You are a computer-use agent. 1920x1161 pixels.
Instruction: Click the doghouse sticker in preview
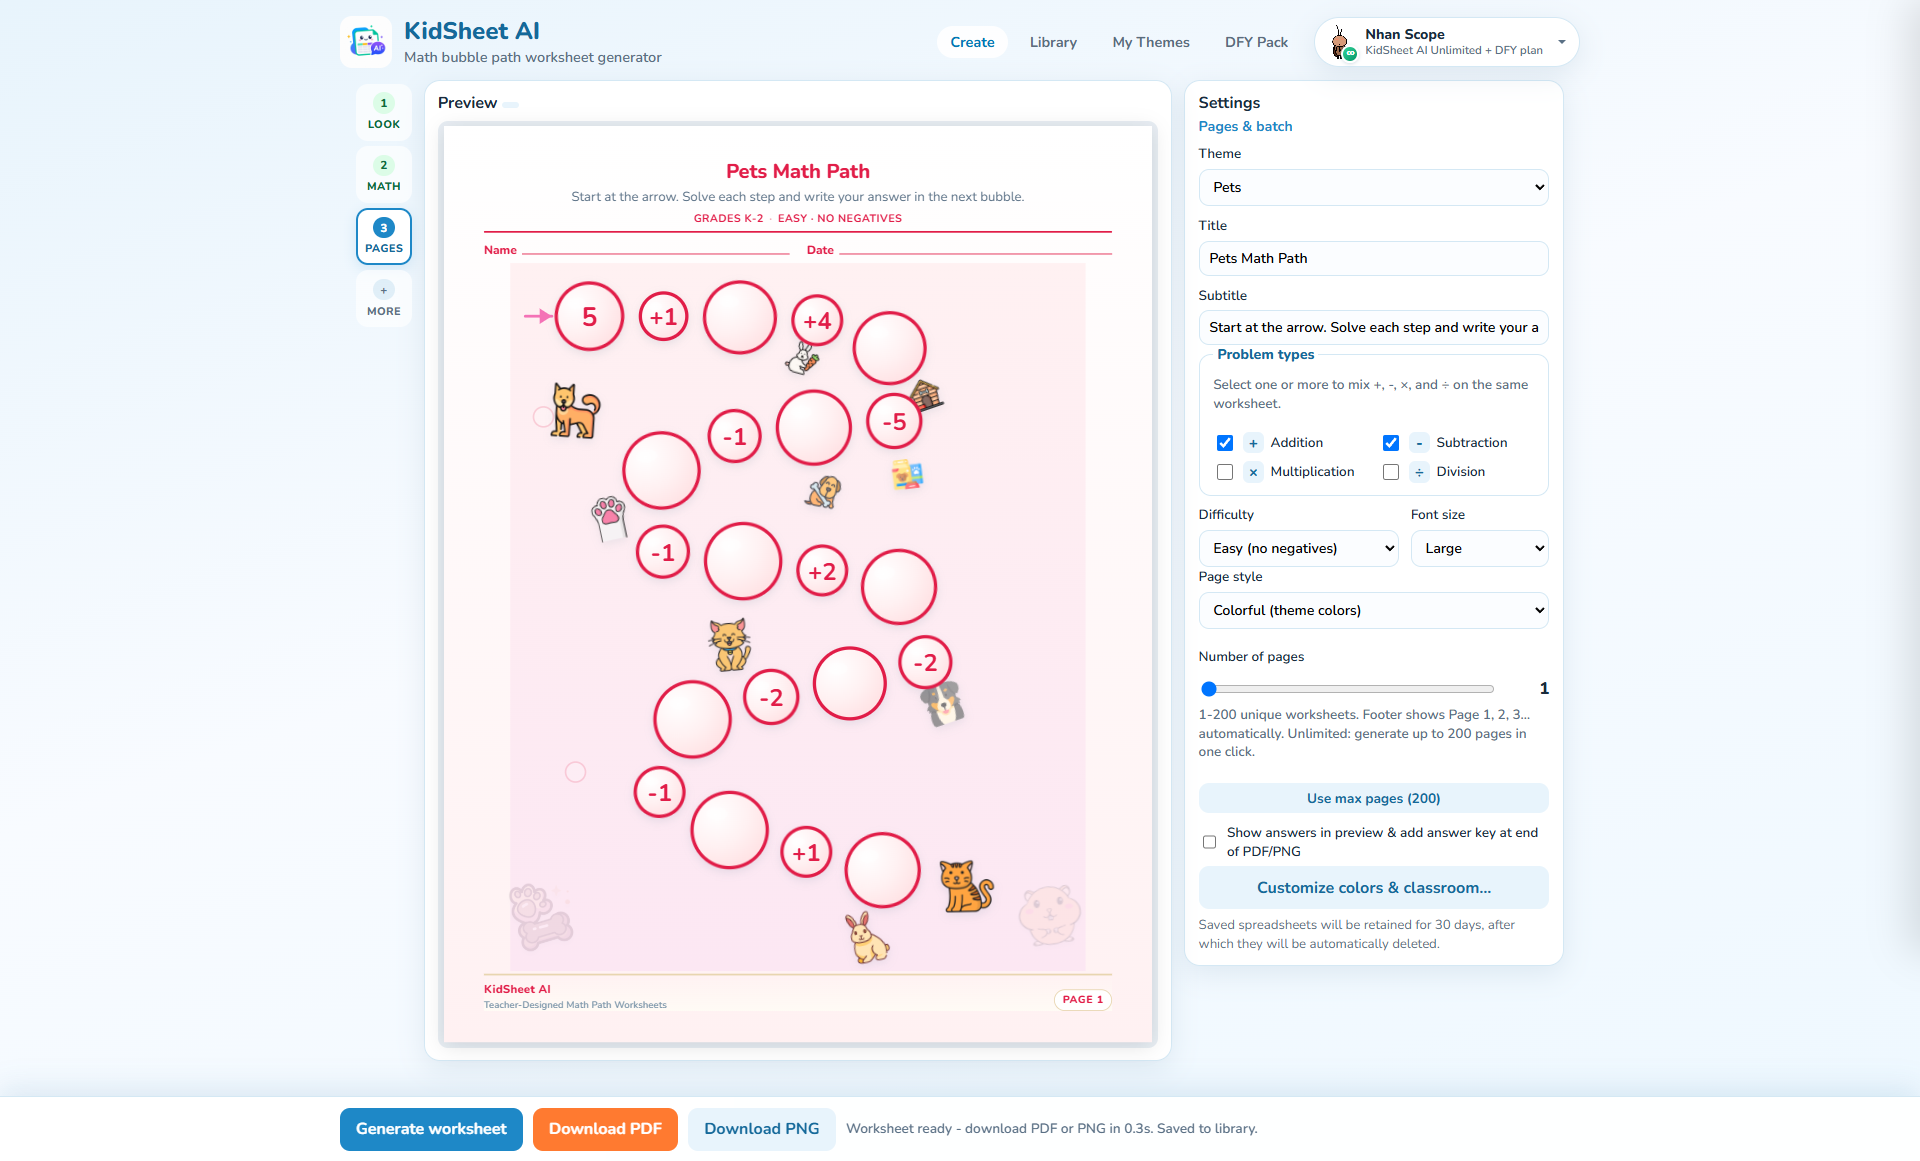(927, 394)
